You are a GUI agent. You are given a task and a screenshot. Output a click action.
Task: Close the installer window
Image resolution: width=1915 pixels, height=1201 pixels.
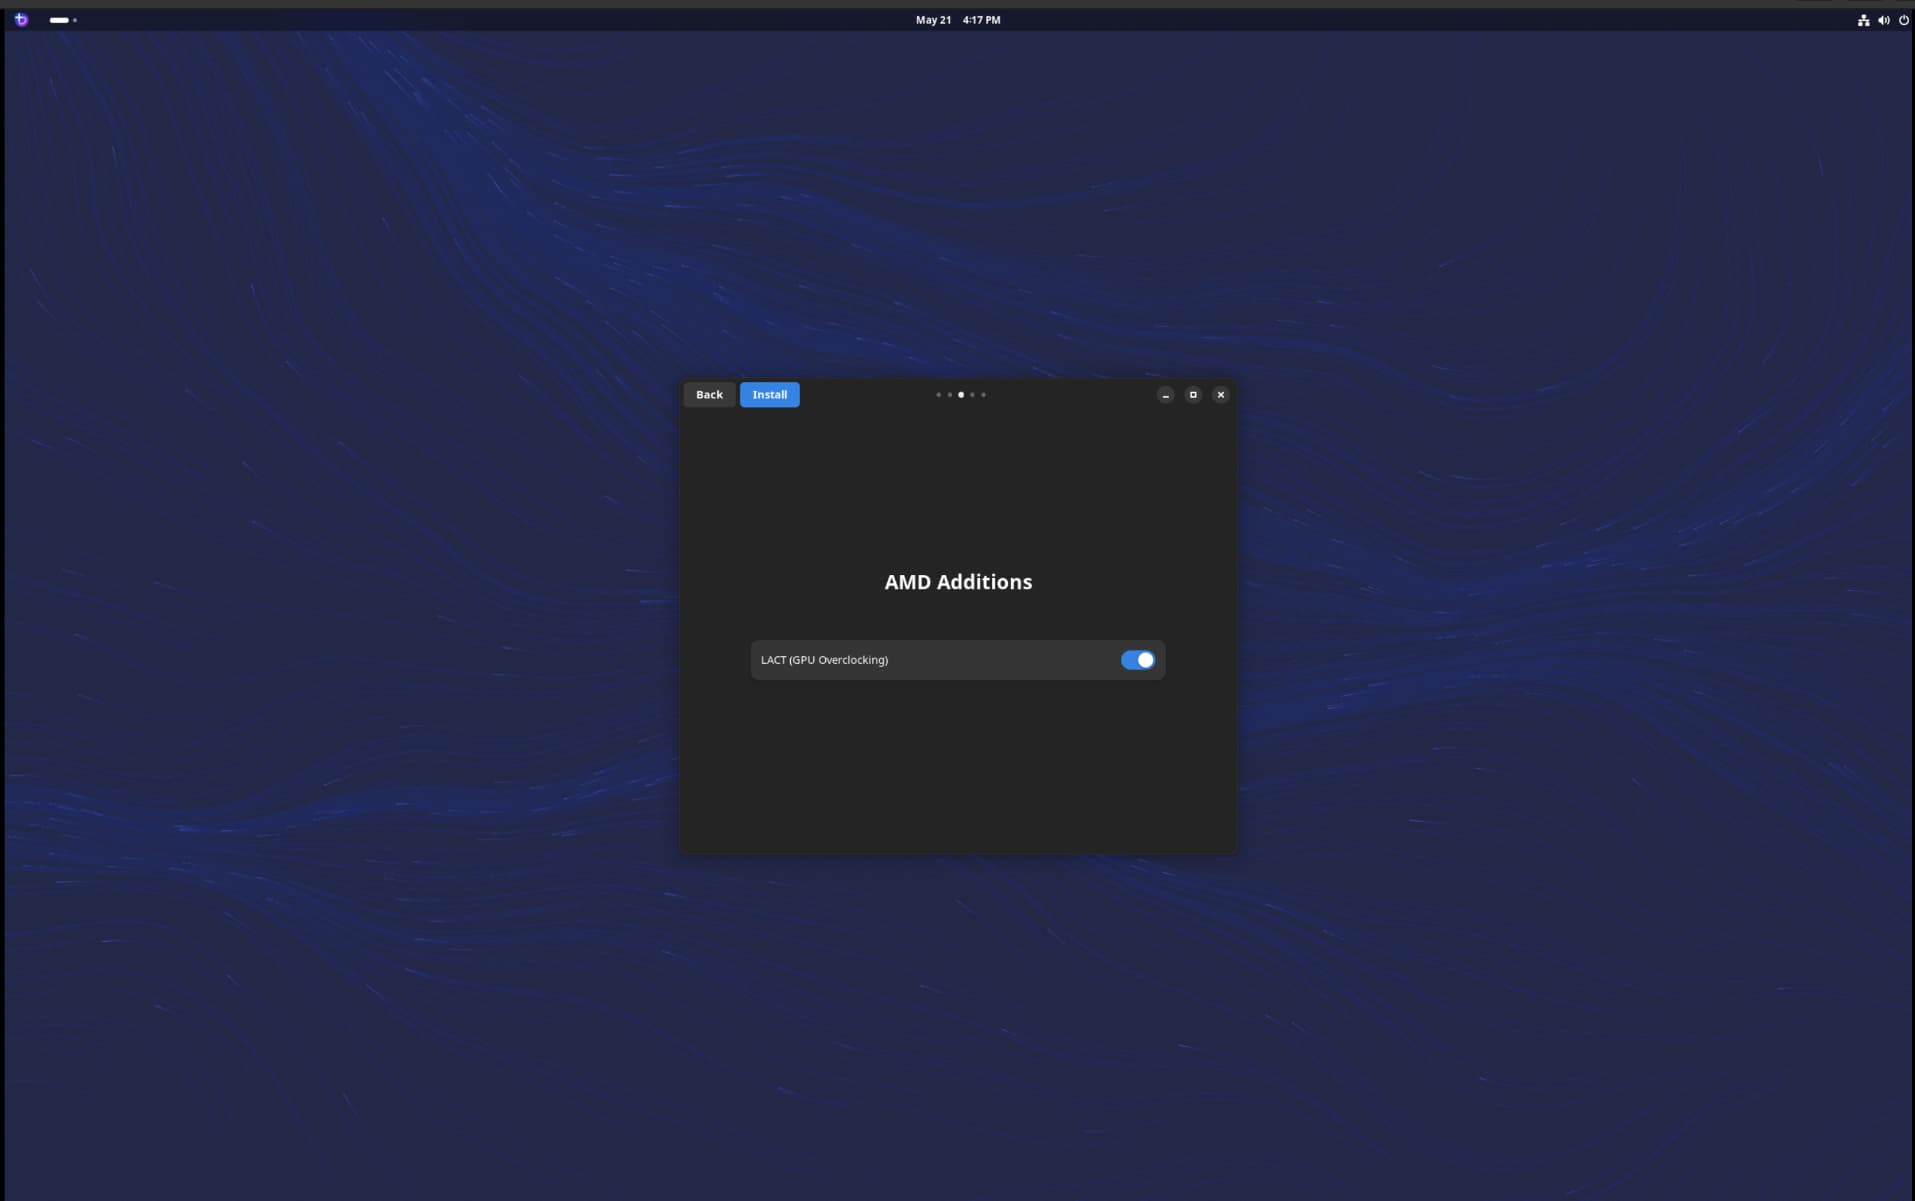point(1221,395)
